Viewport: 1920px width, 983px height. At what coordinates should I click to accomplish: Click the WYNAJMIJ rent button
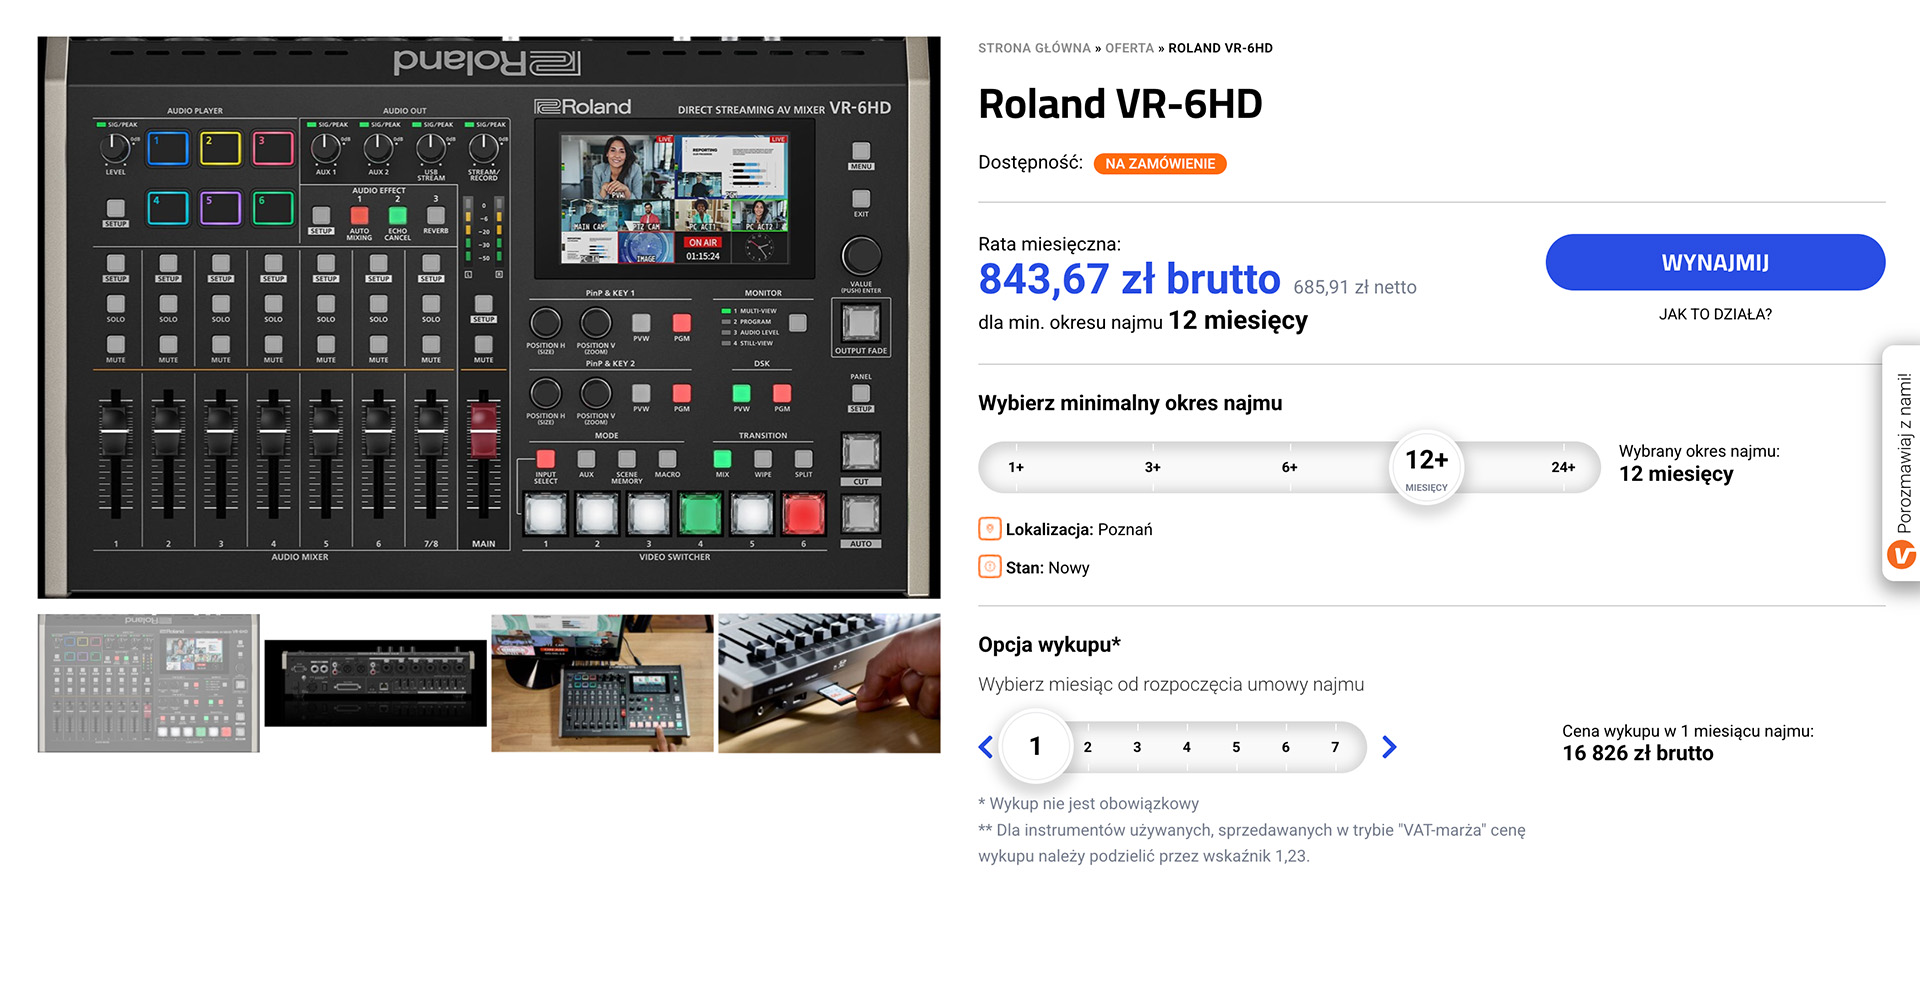1714,263
